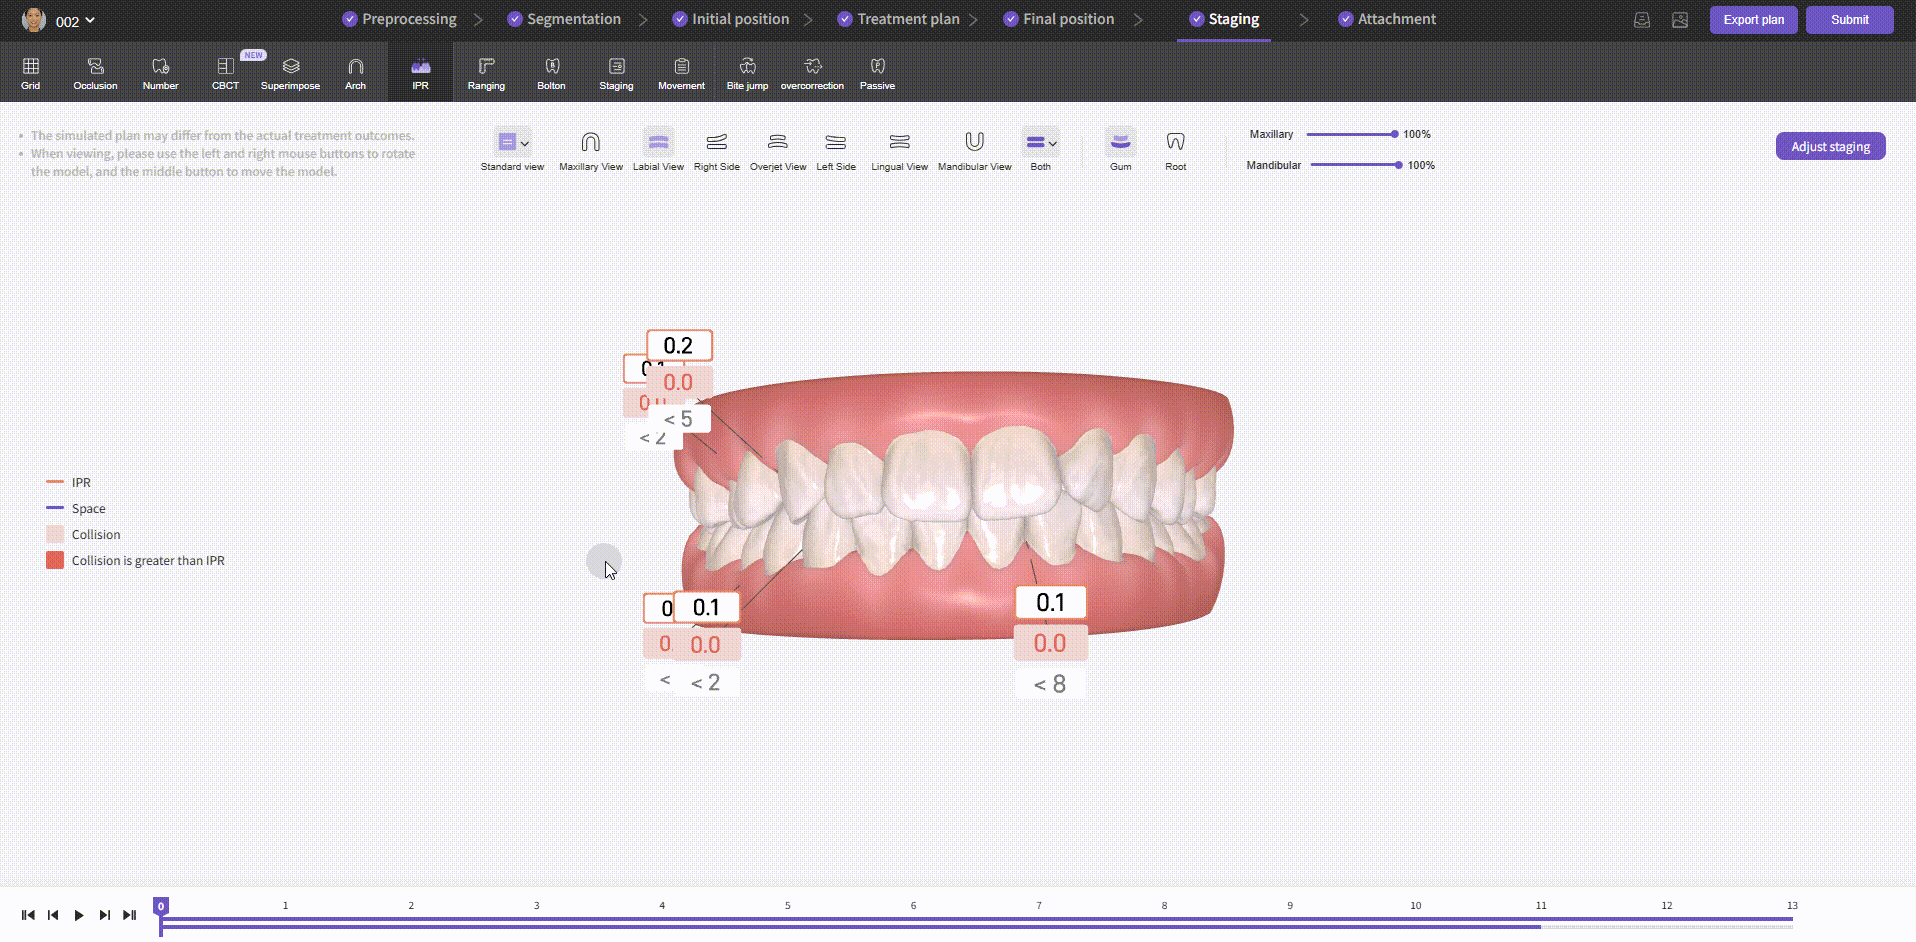Open the Bolton analysis tool
Image resolution: width=1916 pixels, height=942 pixels.
tap(551, 73)
